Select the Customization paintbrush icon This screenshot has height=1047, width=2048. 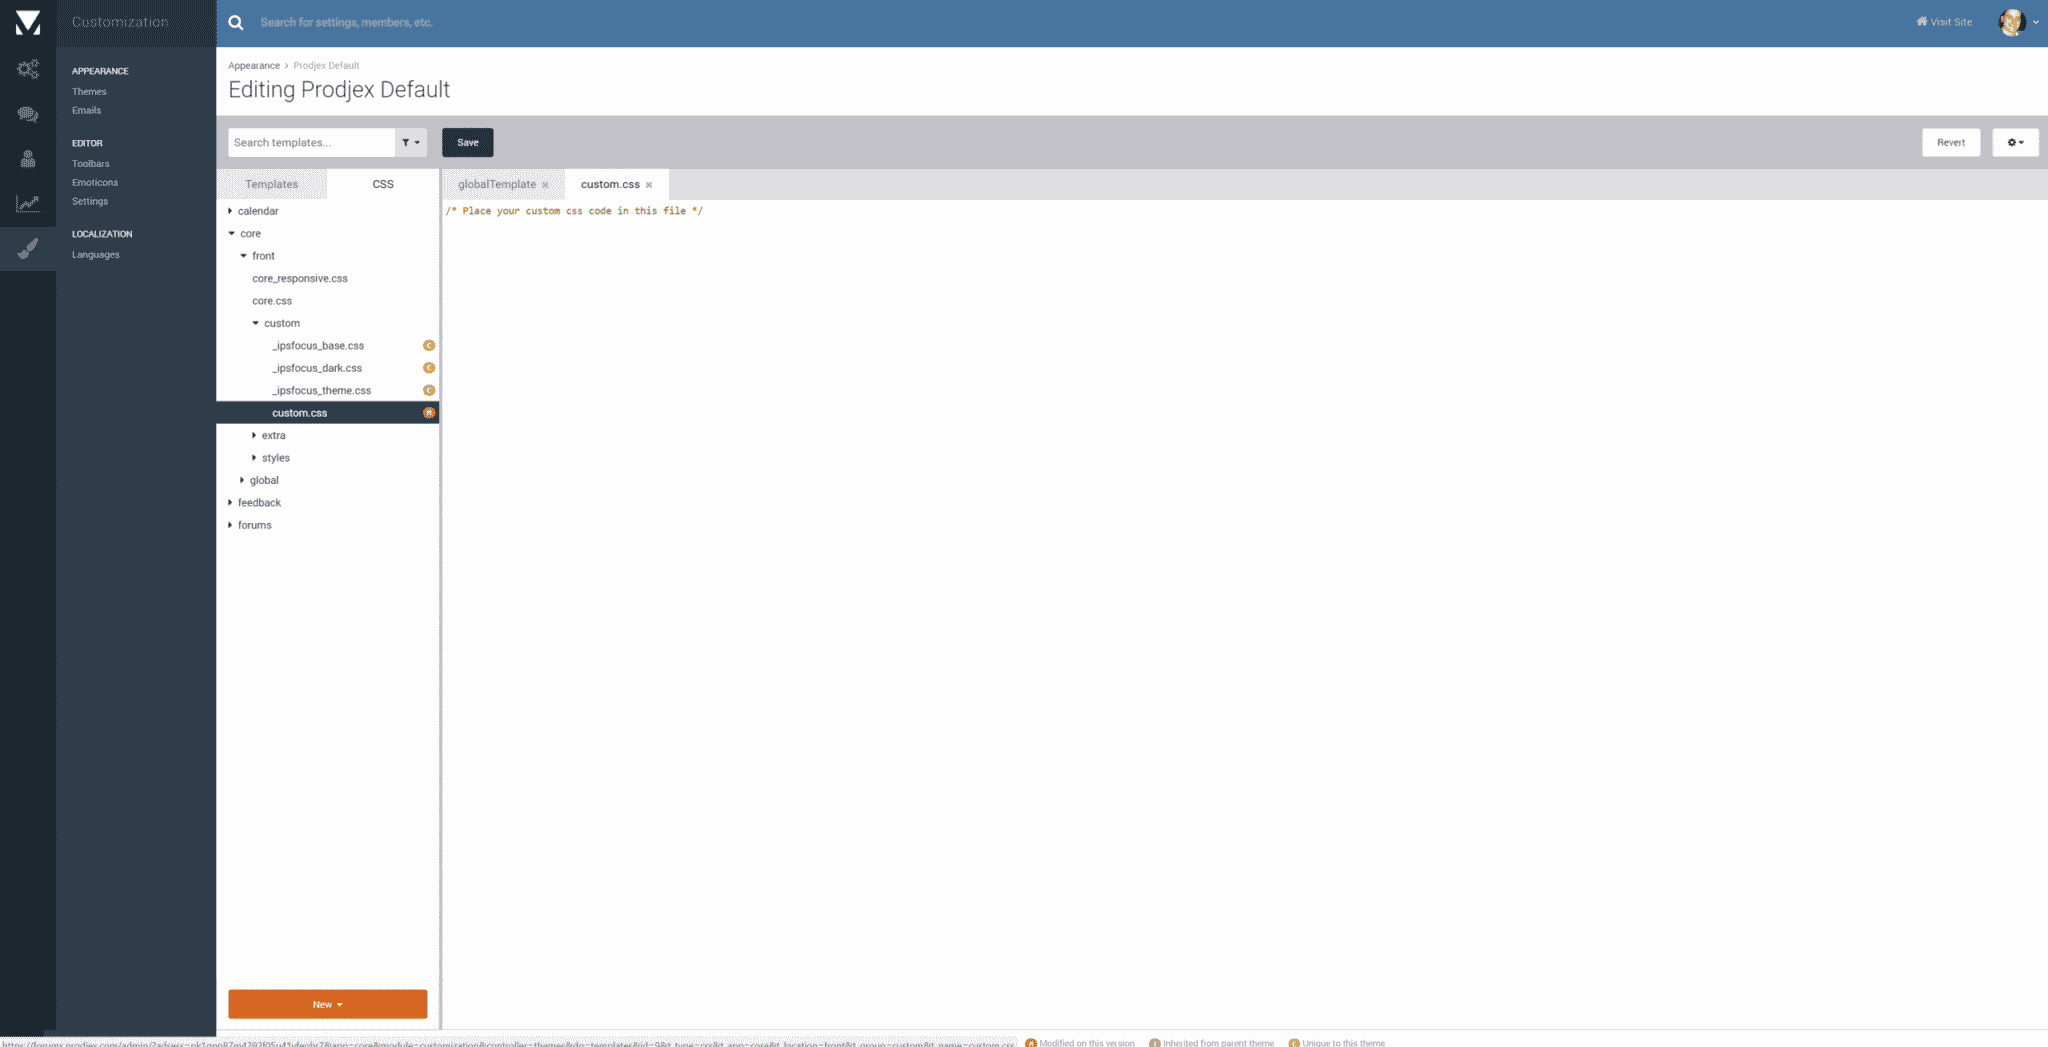tap(28, 248)
